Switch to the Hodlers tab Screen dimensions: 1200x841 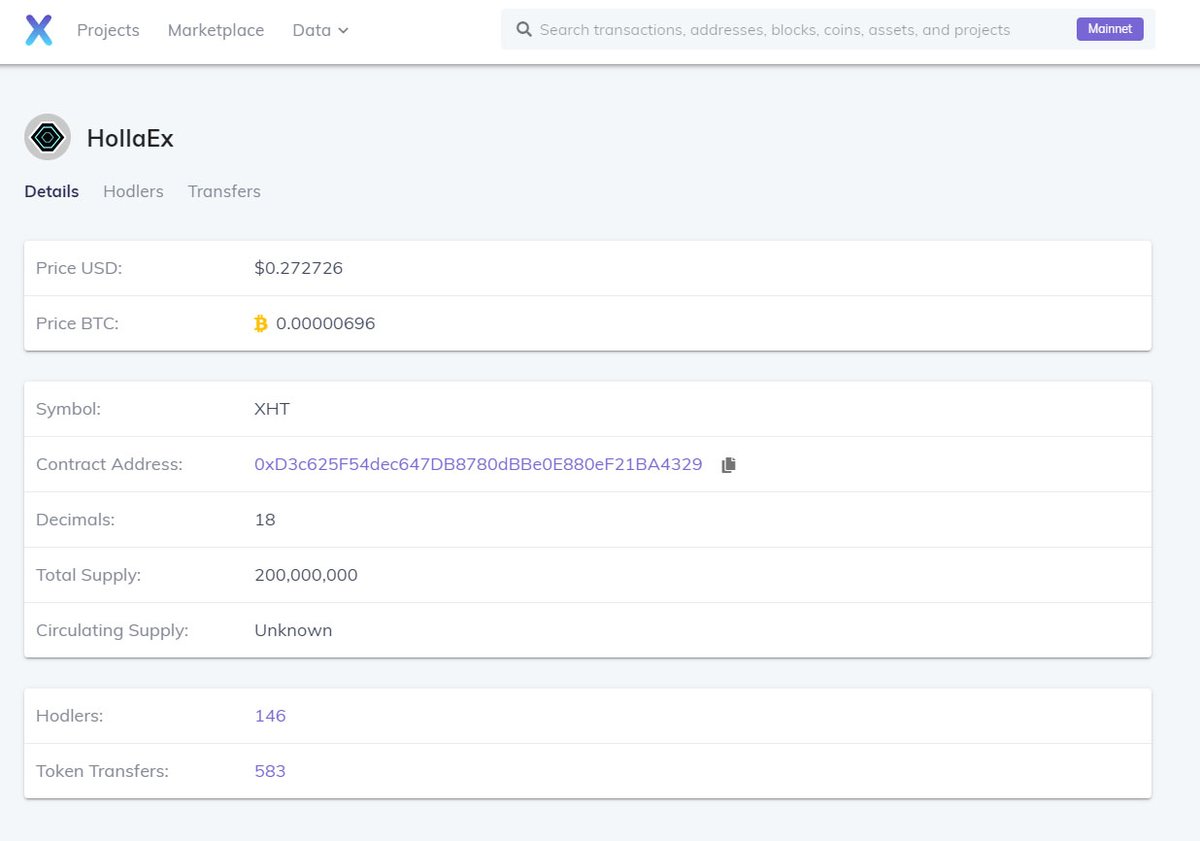(x=133, y=191)
